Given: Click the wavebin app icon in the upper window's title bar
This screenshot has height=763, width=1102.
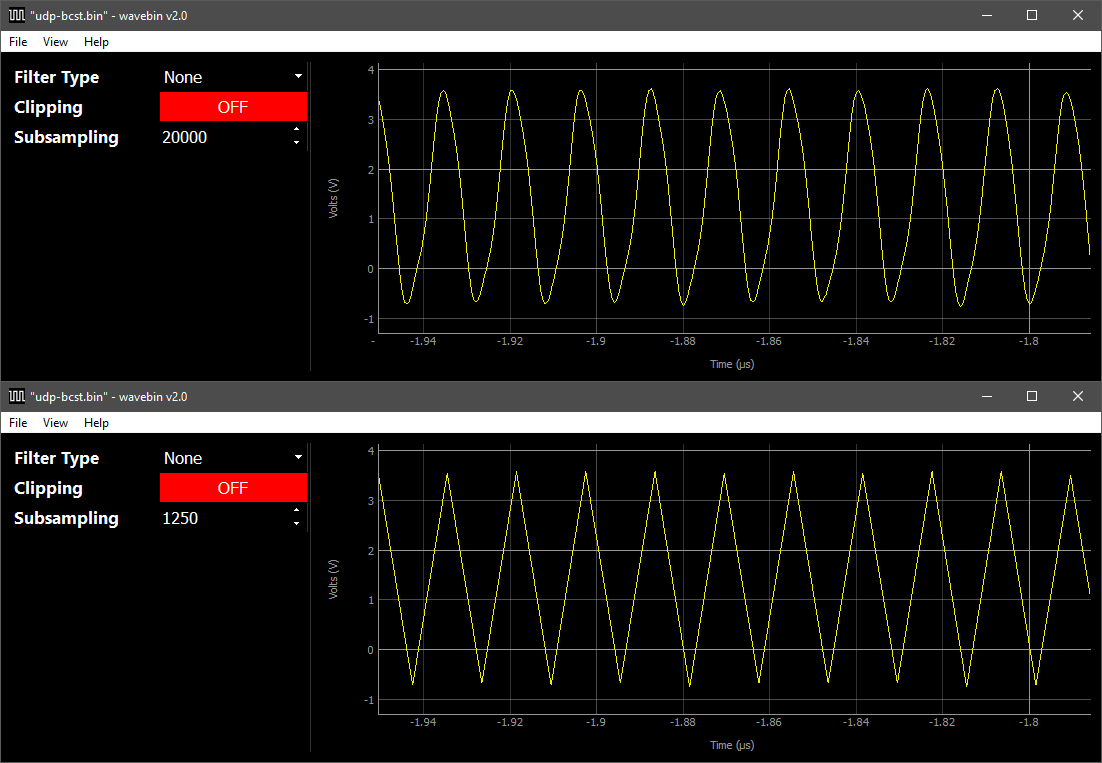Looking at the screenshot, I should [17, 15].
